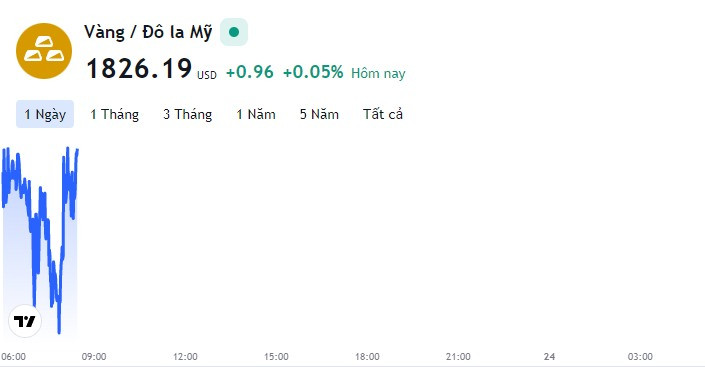The image size is (705, 367).
Task: Click the 12:00 time axis label
Action: tap(185, 357)
